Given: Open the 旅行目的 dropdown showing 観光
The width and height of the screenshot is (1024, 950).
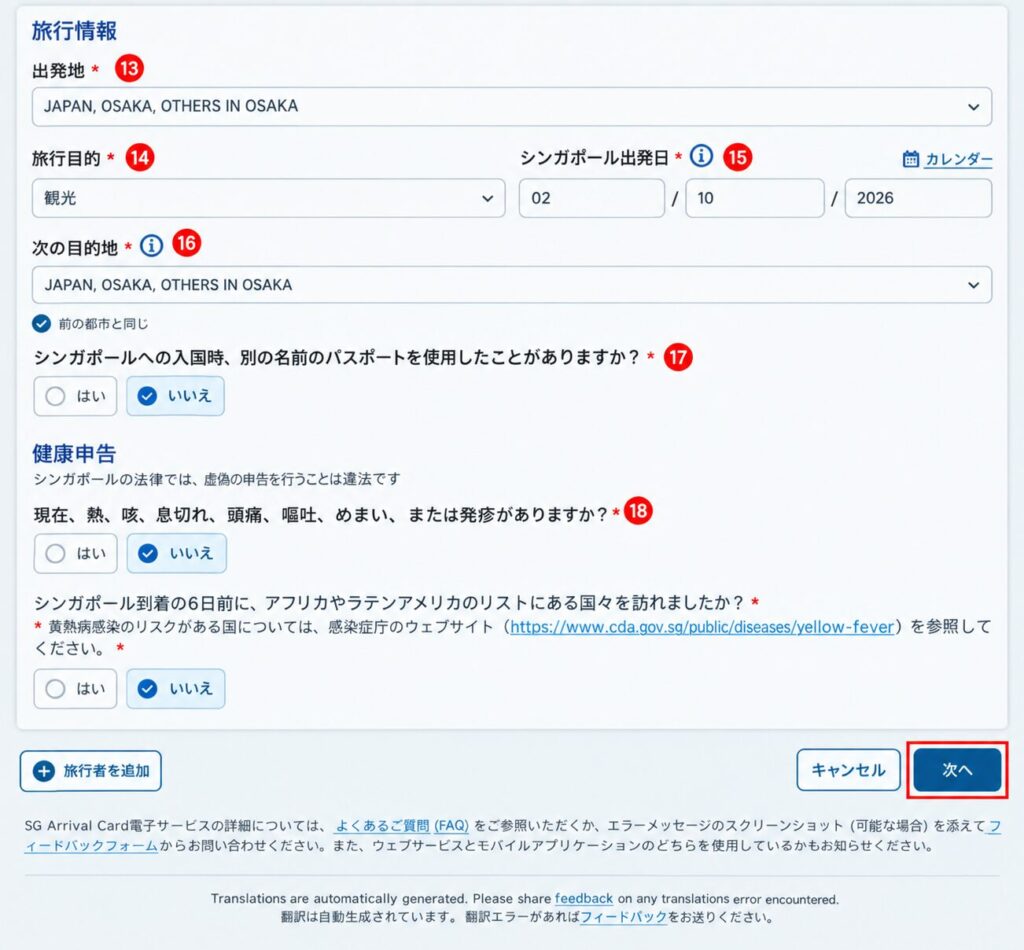Looking at the screenshot, I should pyautogui.click(x=268, y=198).
